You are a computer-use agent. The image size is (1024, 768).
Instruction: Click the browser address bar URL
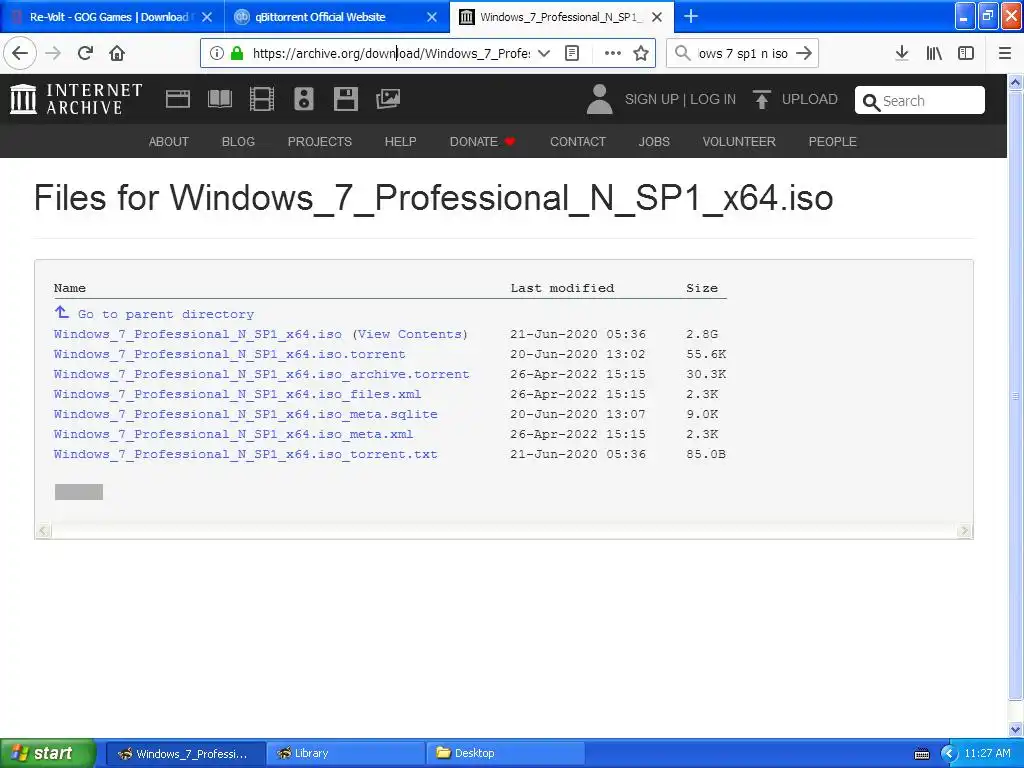click(x=391, y=53)
